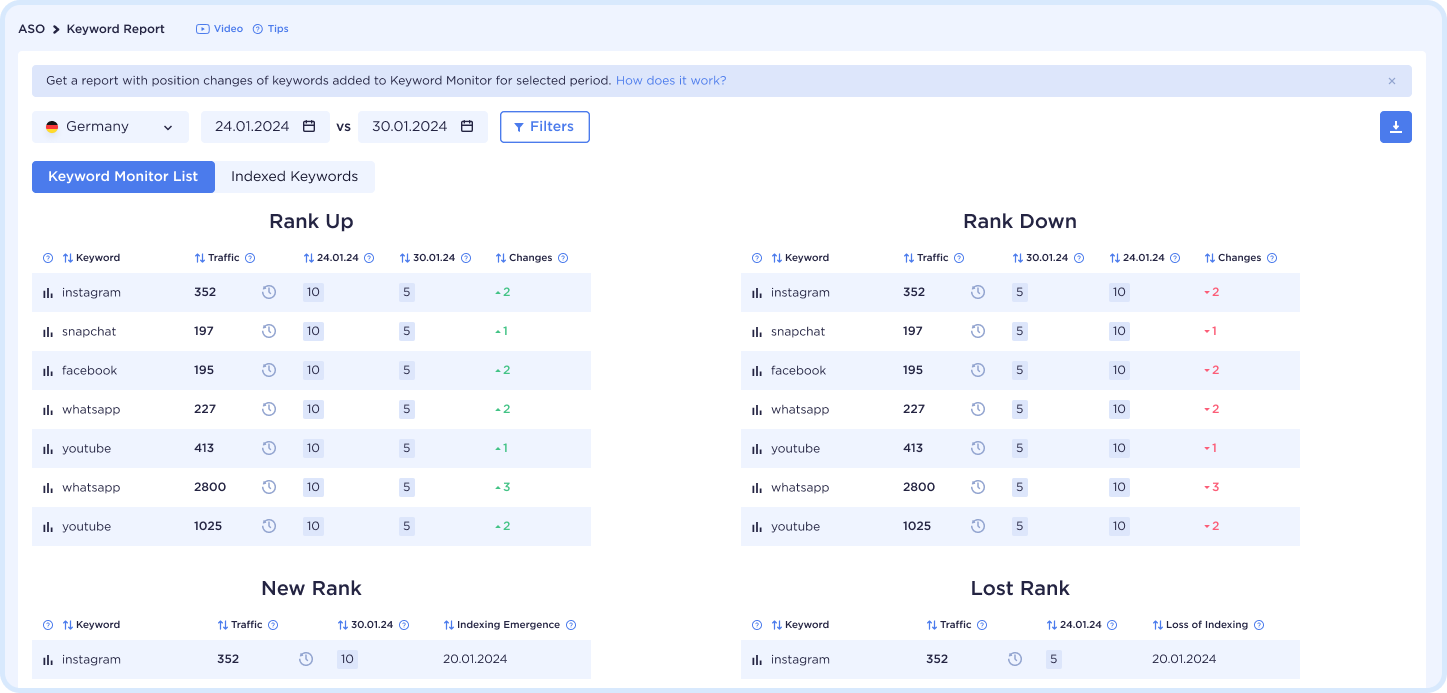This screenshot has width=1447, height=693.
Task: Open the 30.01.2024 date picker
Action: pyautogui.click(x=422, y=127)
